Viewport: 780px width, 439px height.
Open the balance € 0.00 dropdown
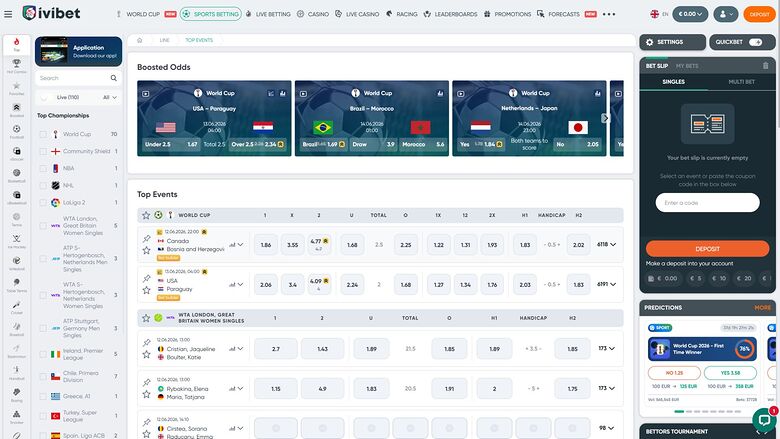click(690, 14)
